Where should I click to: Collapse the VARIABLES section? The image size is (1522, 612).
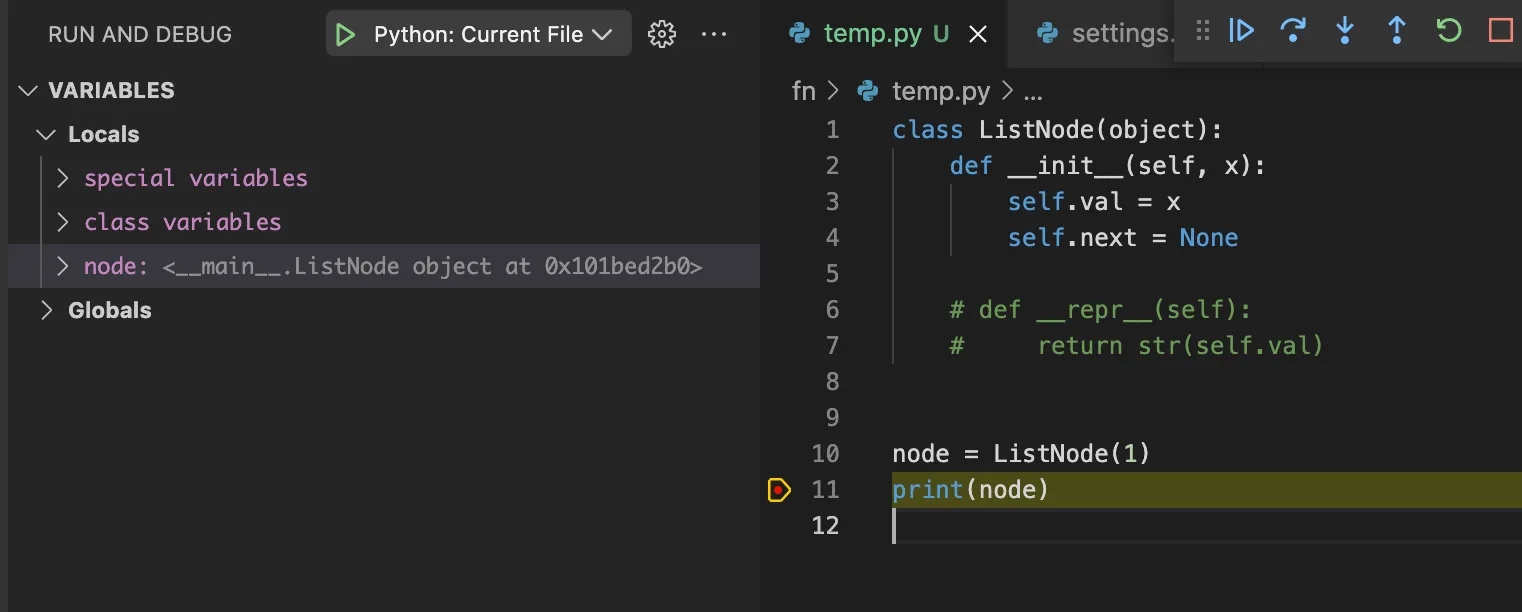pyautogui.click(x=28, y=91)
